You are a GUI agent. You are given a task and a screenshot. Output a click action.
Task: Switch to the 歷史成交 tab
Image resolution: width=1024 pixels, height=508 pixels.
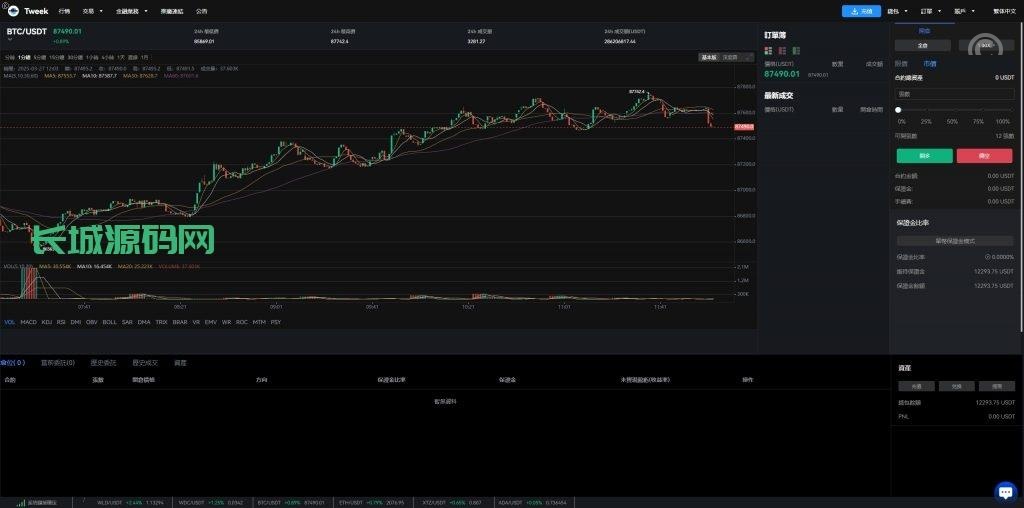(145, 363)
